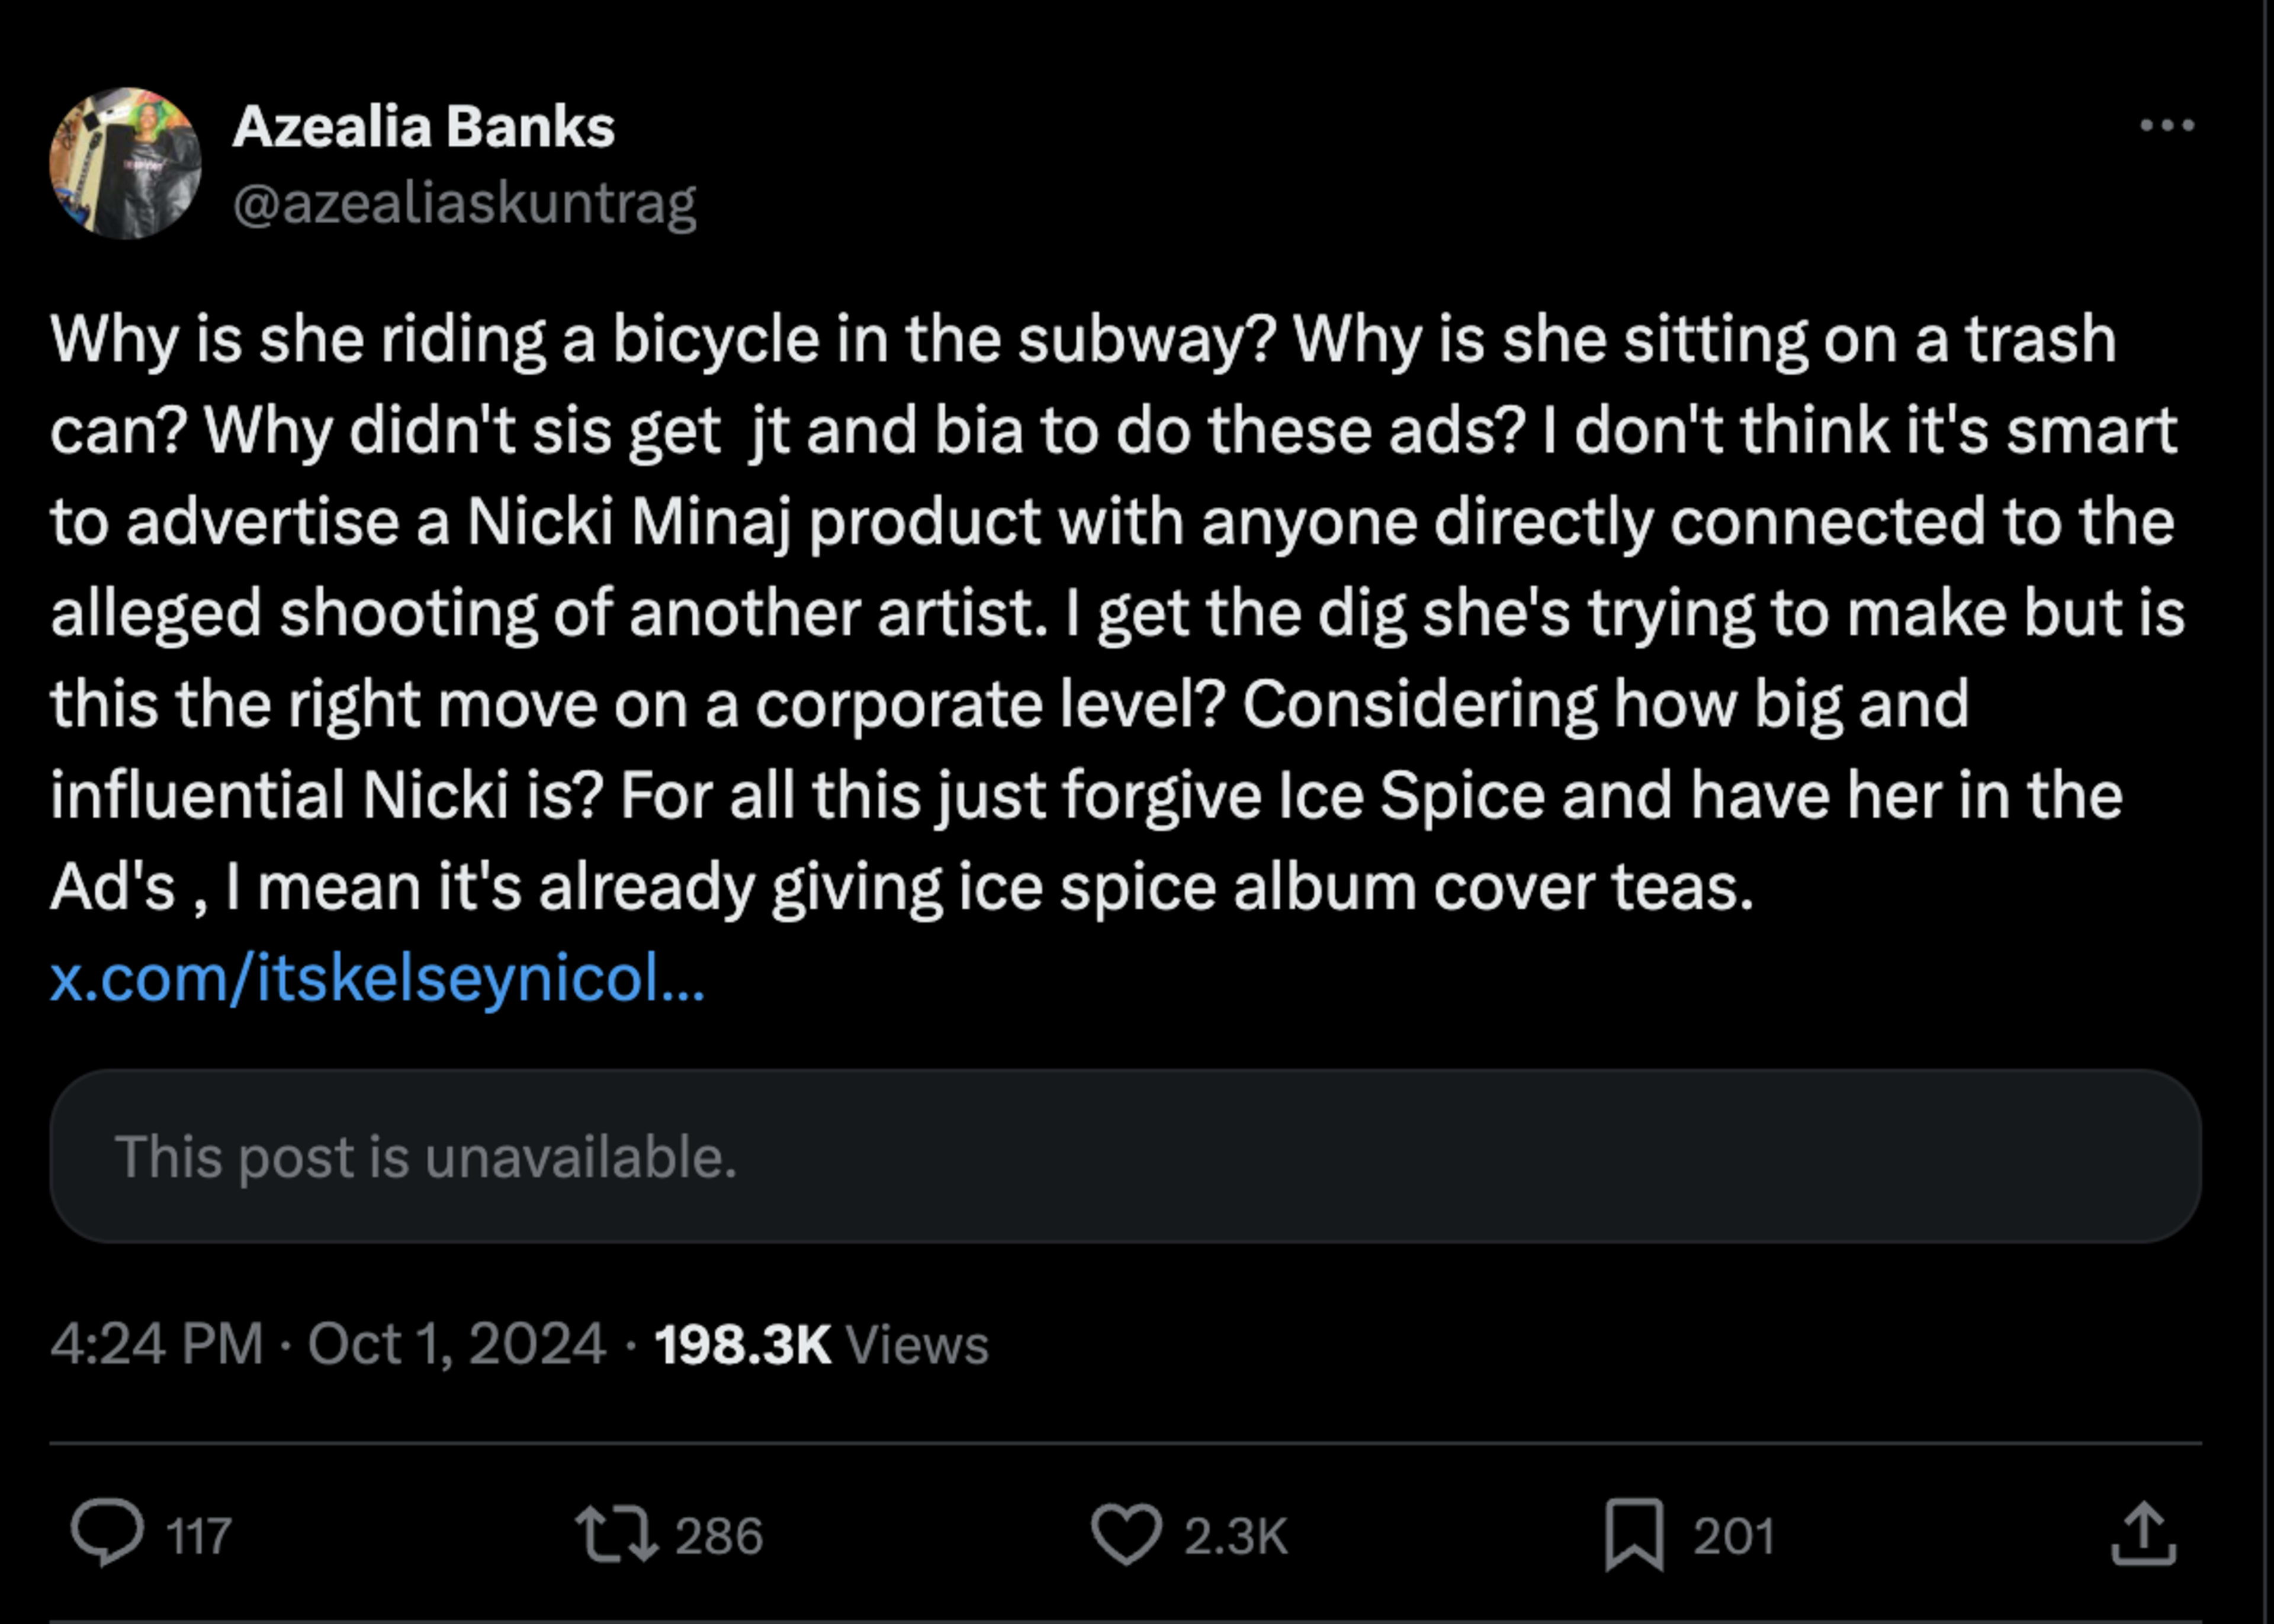Click the 2.3K likes count
Viewport: 2274px width, 1624px height.
click(x=1236, y=1536)
